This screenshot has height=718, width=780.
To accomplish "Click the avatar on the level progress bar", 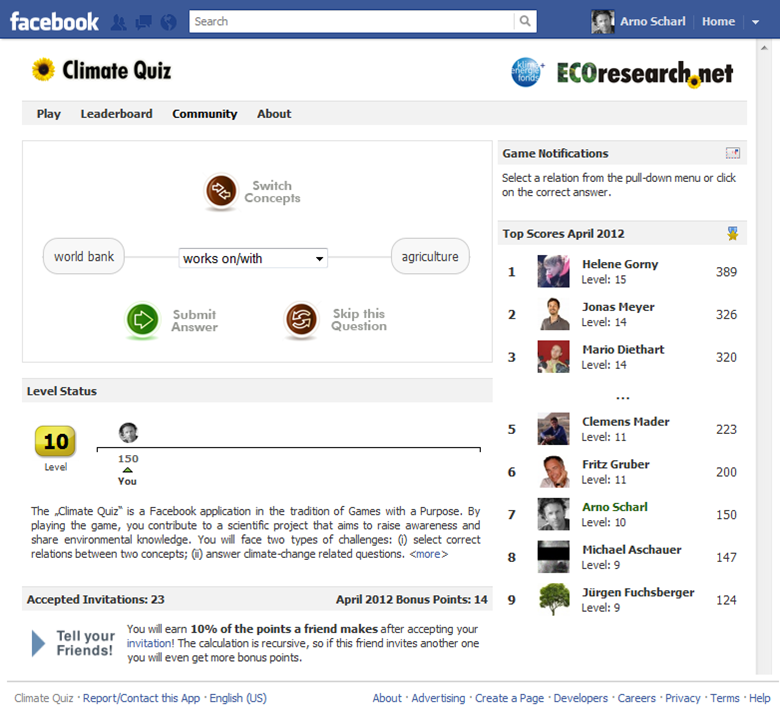I will [x=128, y=433].
